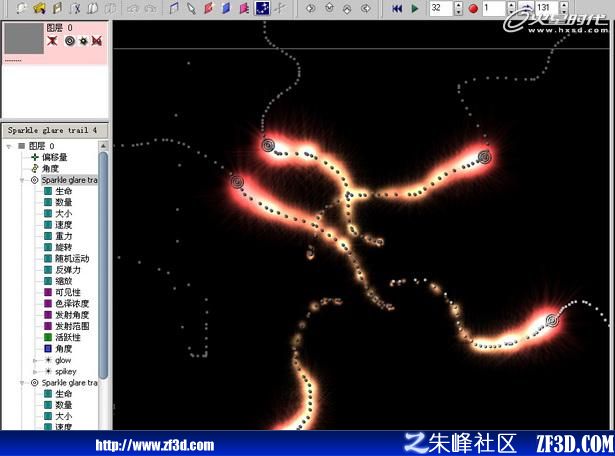Collapse the highlighted Sparkle glare trail emitter

(x=22, y=180)
